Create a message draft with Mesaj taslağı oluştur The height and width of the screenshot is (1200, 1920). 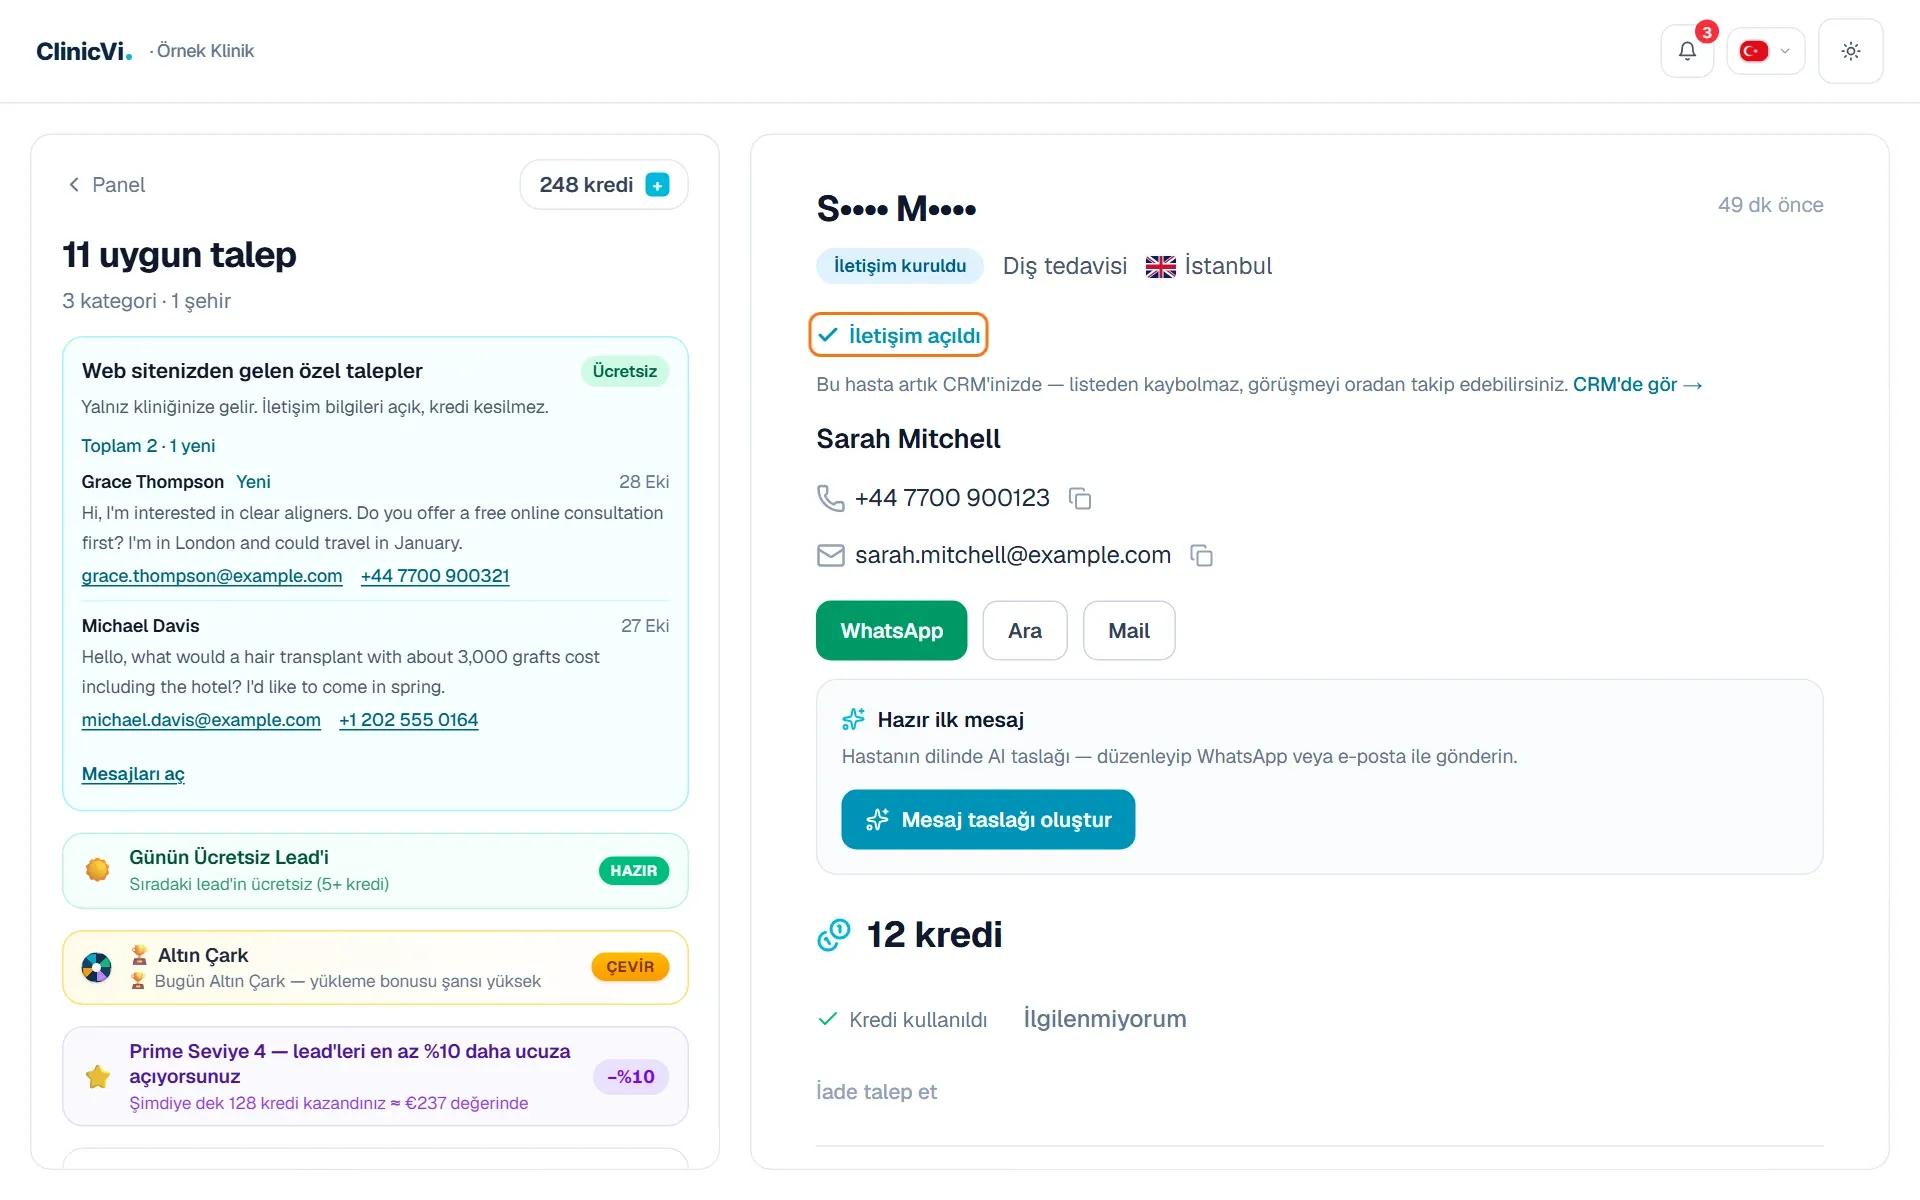(988, 820)
